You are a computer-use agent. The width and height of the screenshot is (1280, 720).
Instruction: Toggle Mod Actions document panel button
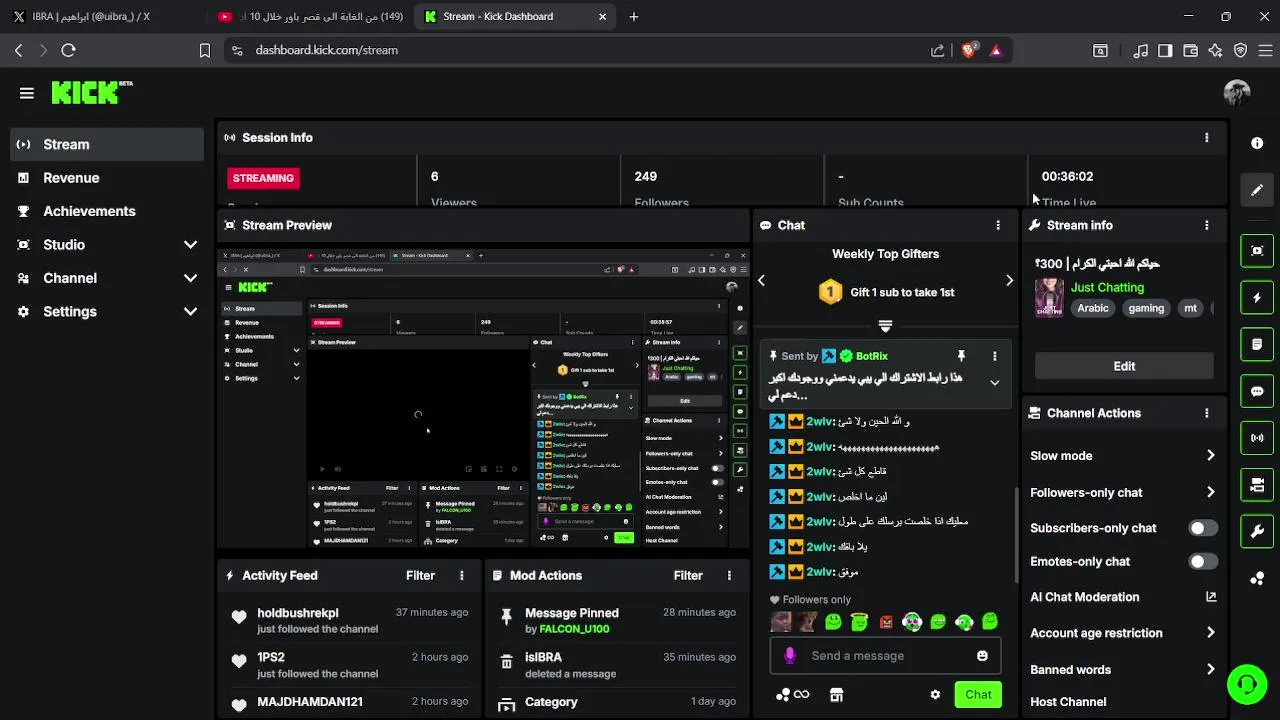[1257, 344]
